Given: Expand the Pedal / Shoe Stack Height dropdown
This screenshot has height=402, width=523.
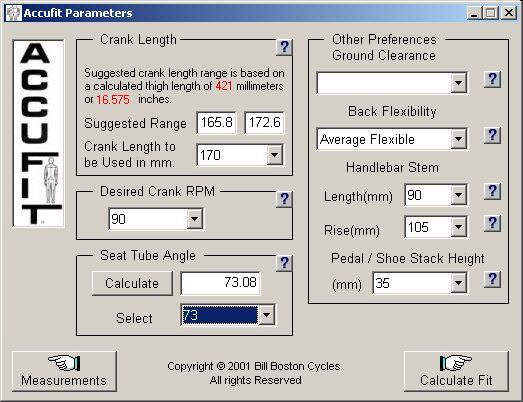Looking at the screenshot, I should click(459, 283).
